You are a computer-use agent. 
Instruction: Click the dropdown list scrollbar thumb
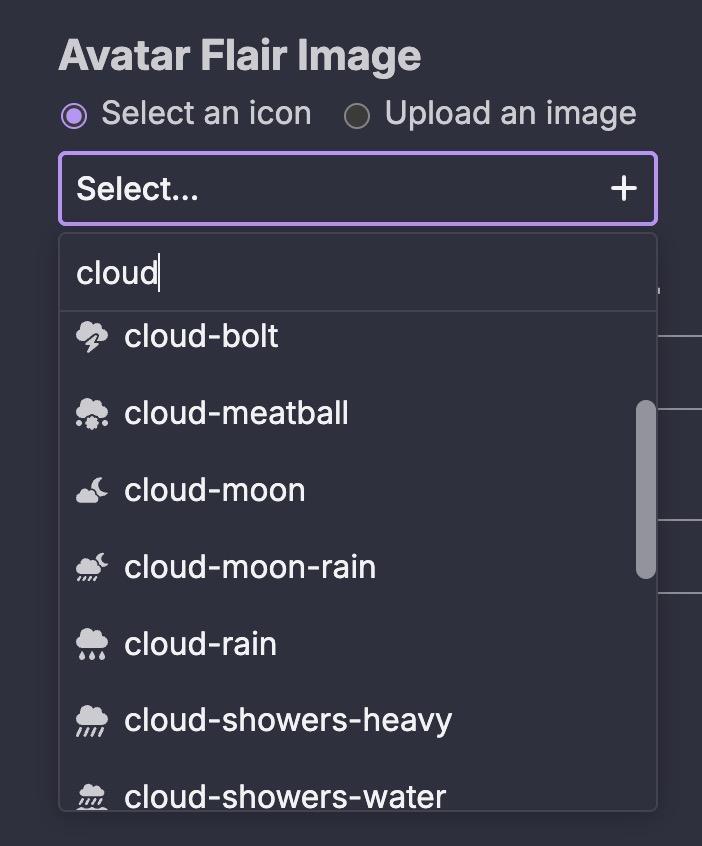click(646, 488)
